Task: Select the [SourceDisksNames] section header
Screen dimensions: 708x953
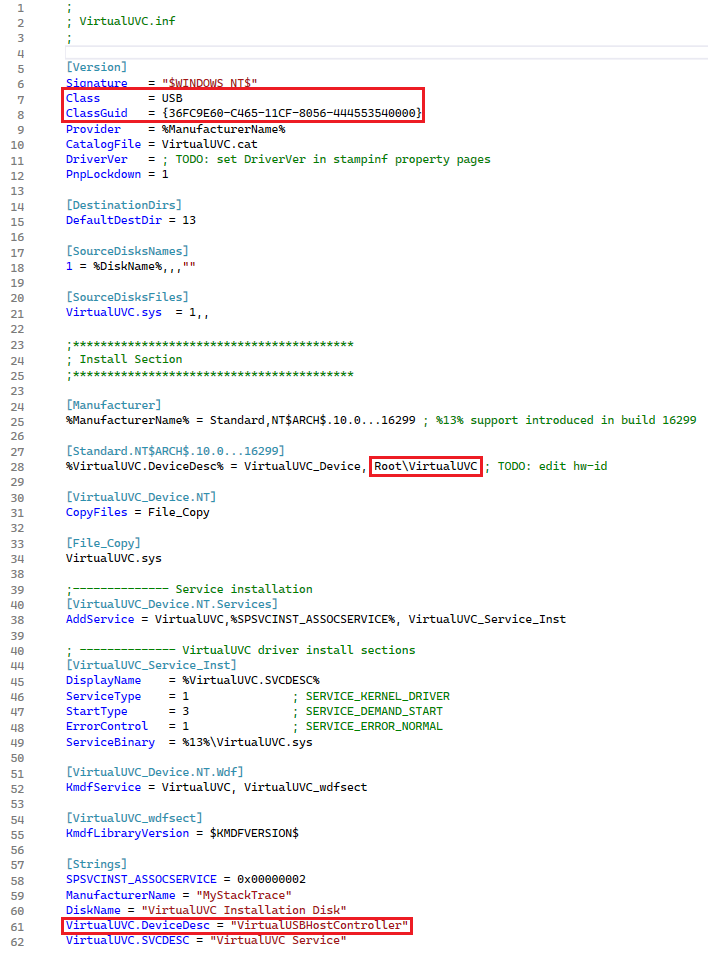Action: click(128, 251)
